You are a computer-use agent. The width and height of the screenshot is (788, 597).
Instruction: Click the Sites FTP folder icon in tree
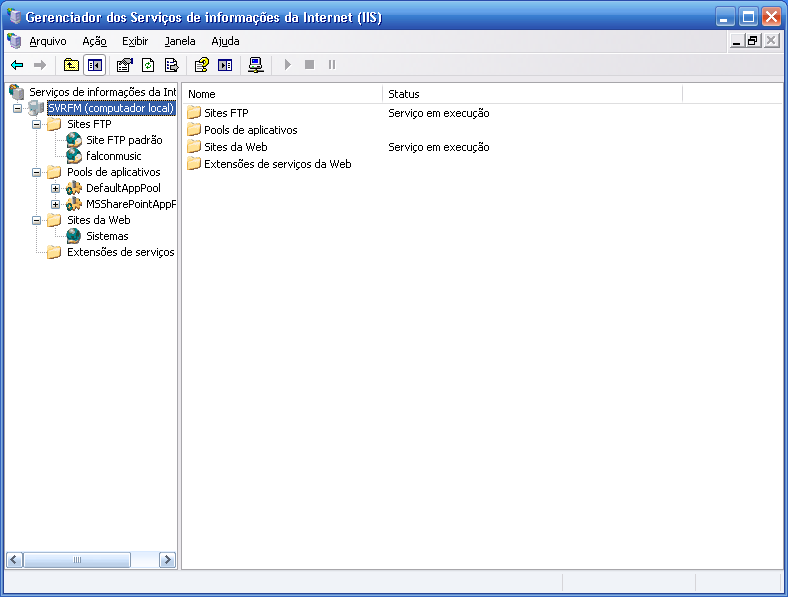coord(54,124)
